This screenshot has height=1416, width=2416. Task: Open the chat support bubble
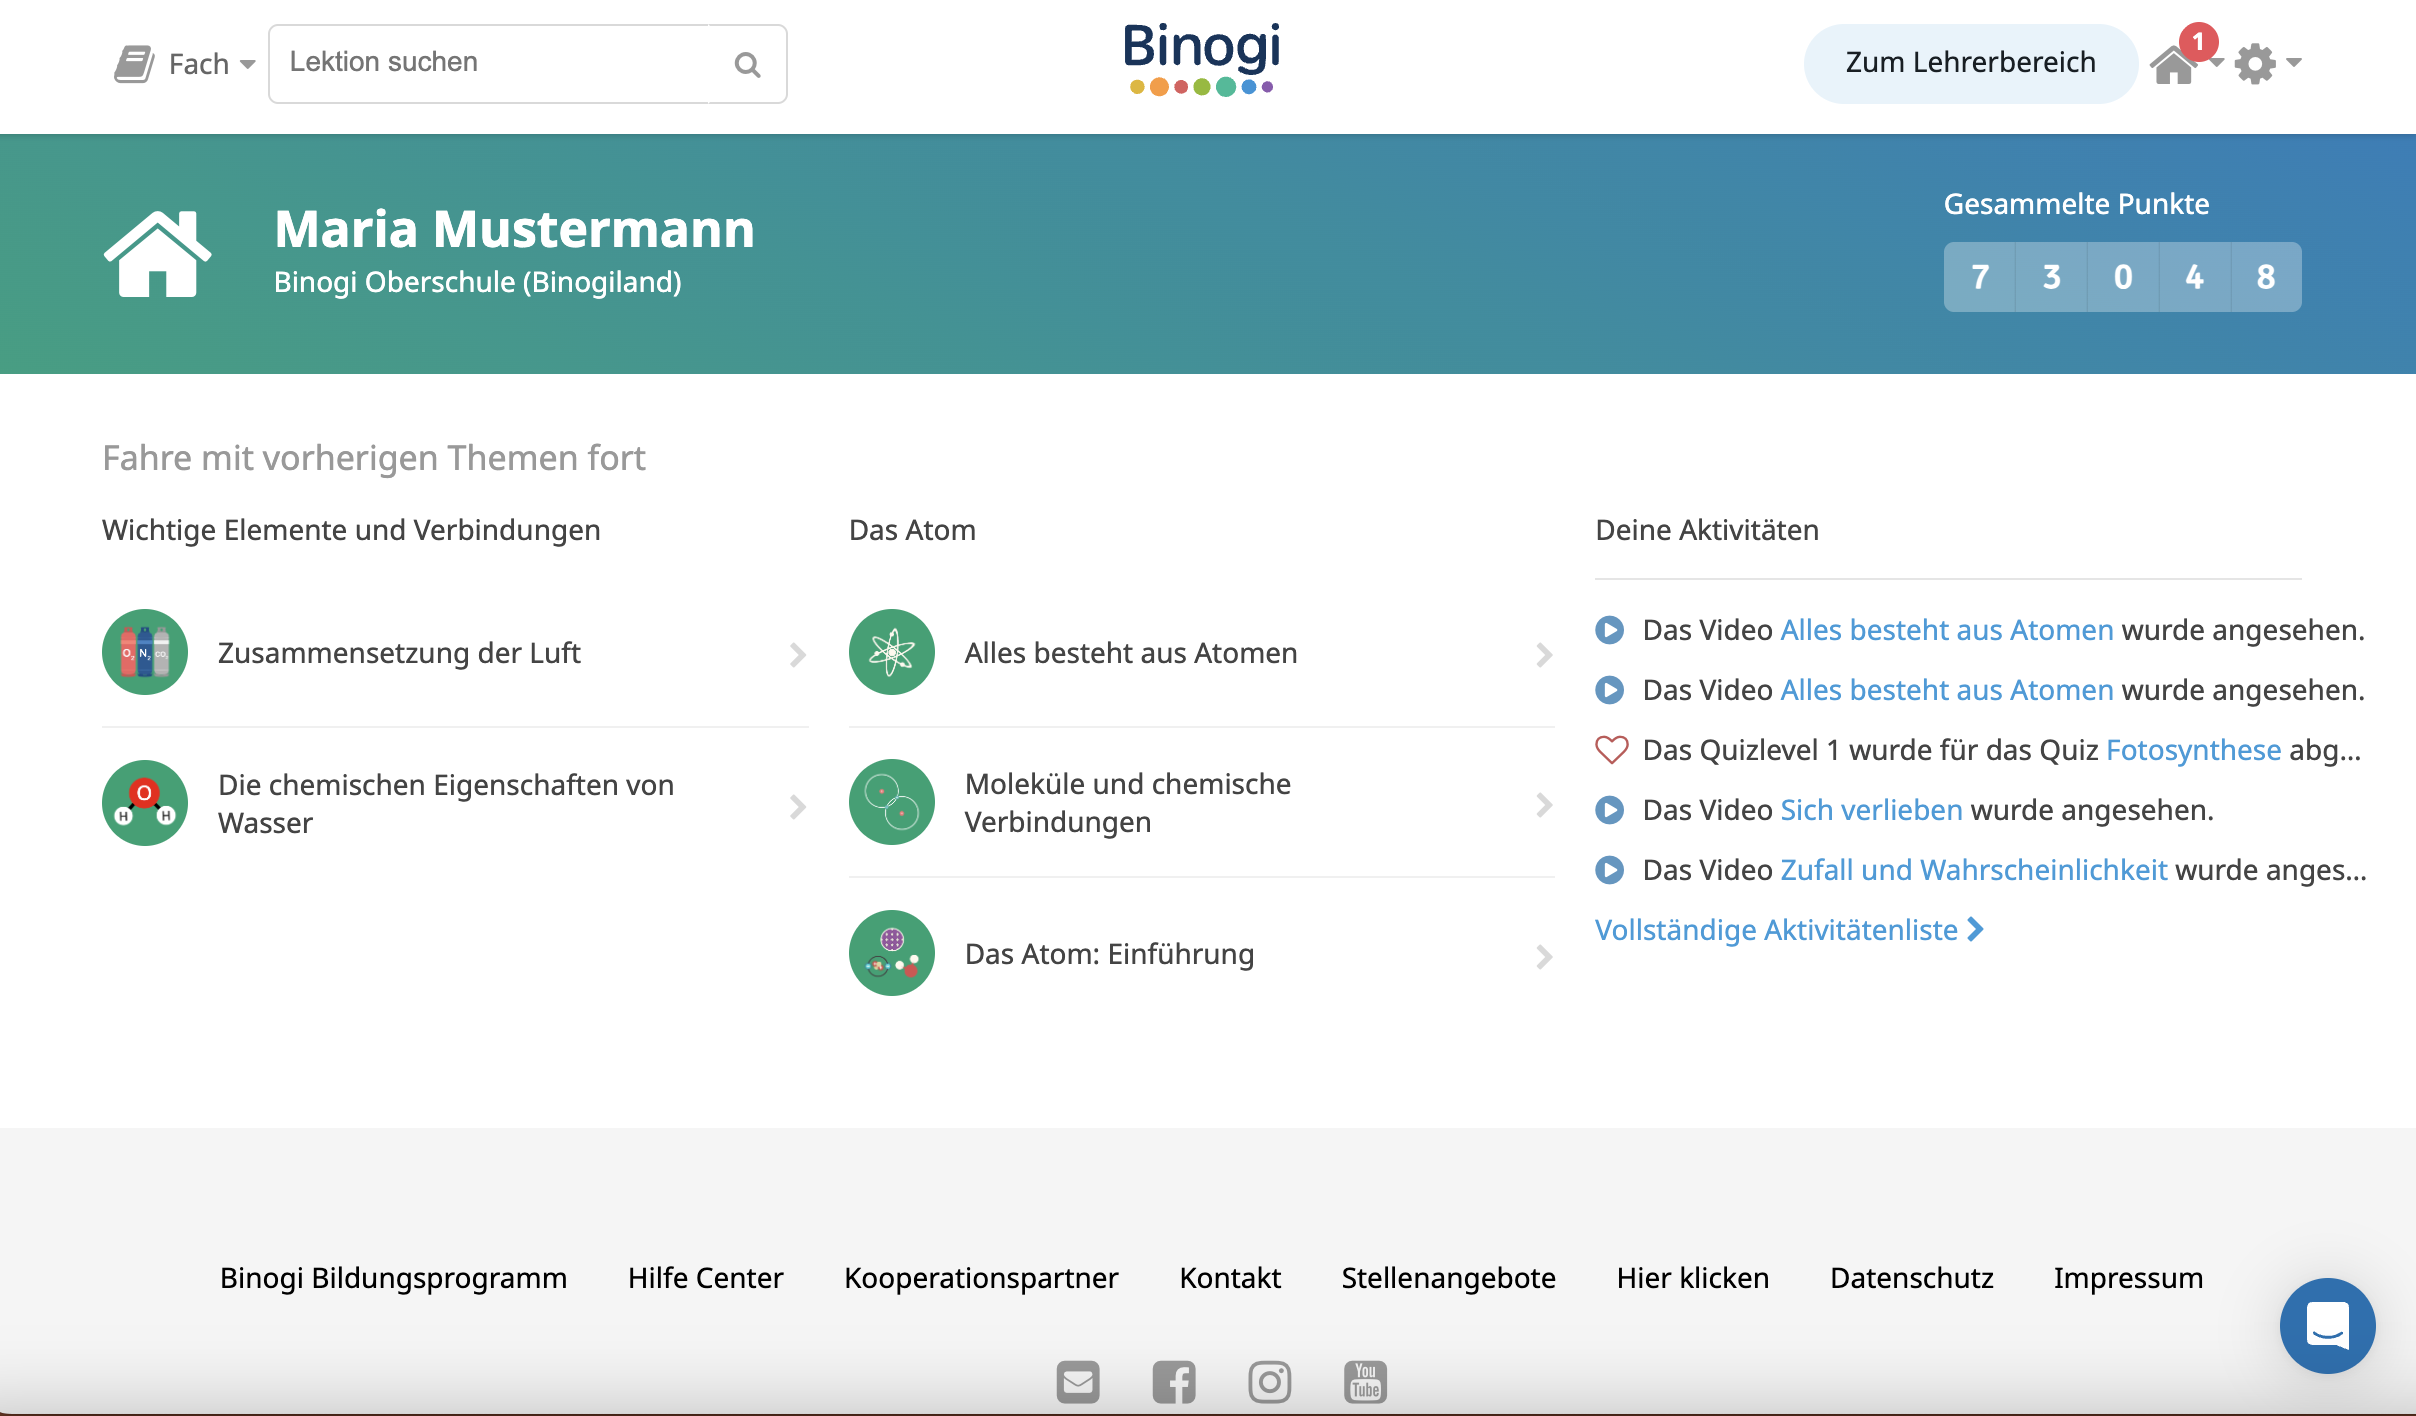coord(2327,1325)
